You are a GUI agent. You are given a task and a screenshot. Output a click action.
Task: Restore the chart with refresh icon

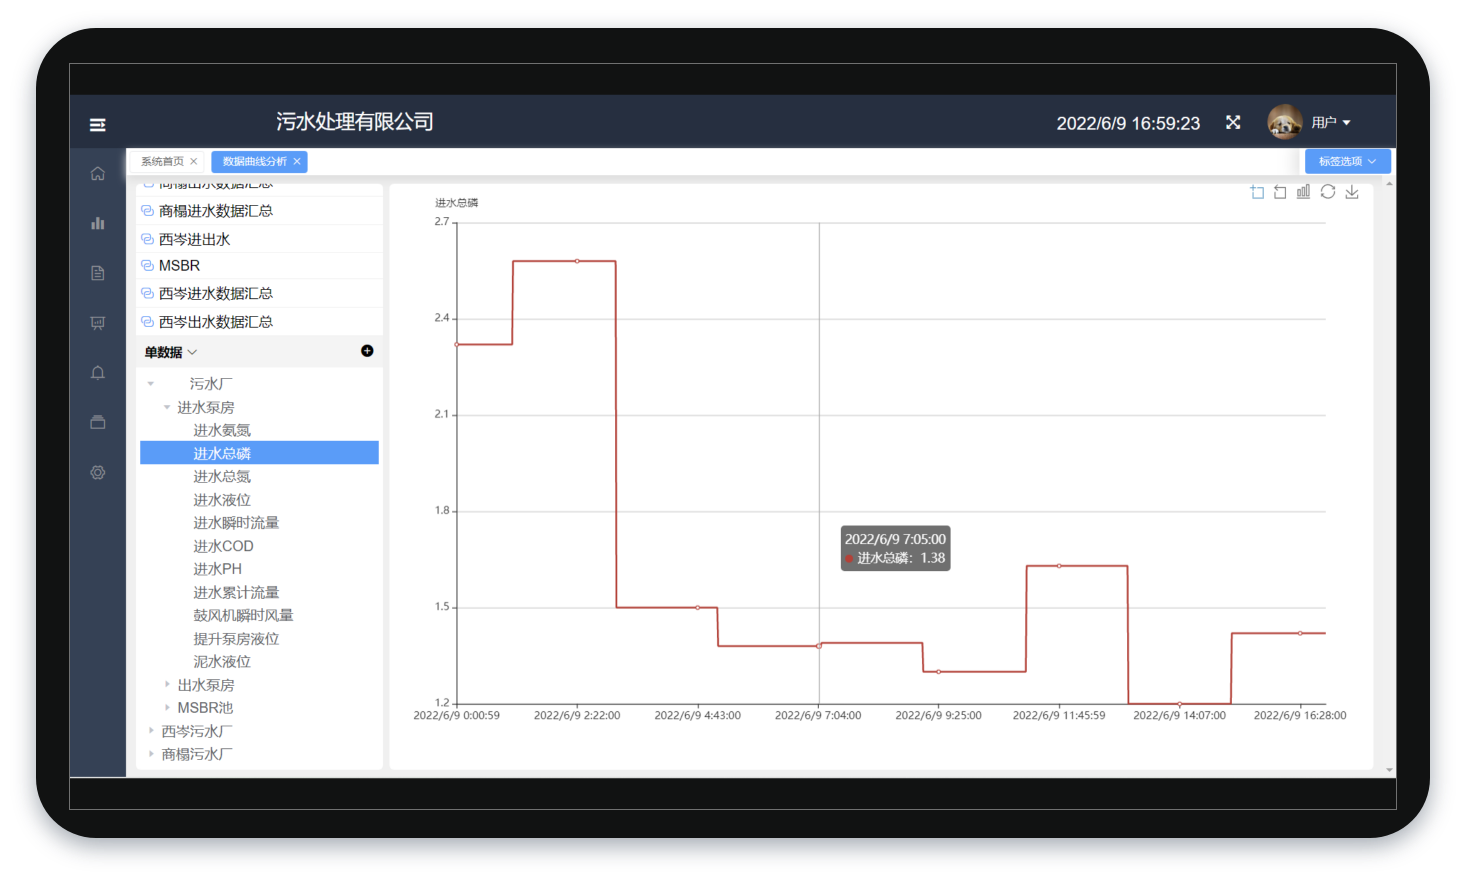tap(1328, 192)
